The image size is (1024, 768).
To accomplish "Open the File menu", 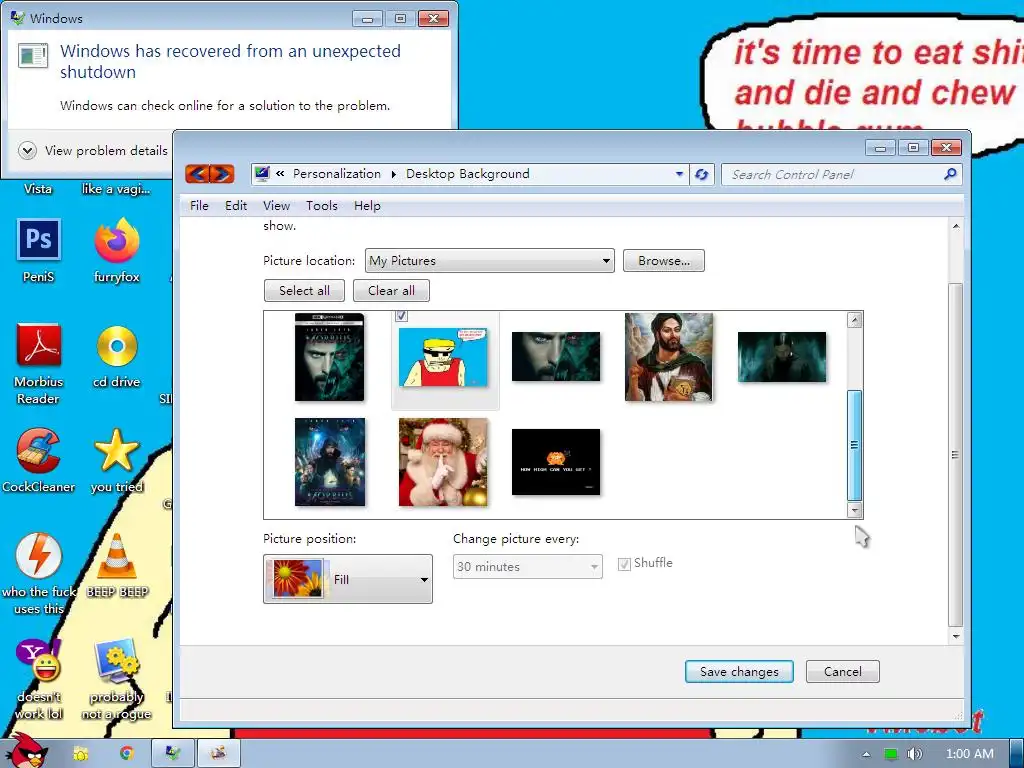I will click(199, 206).
